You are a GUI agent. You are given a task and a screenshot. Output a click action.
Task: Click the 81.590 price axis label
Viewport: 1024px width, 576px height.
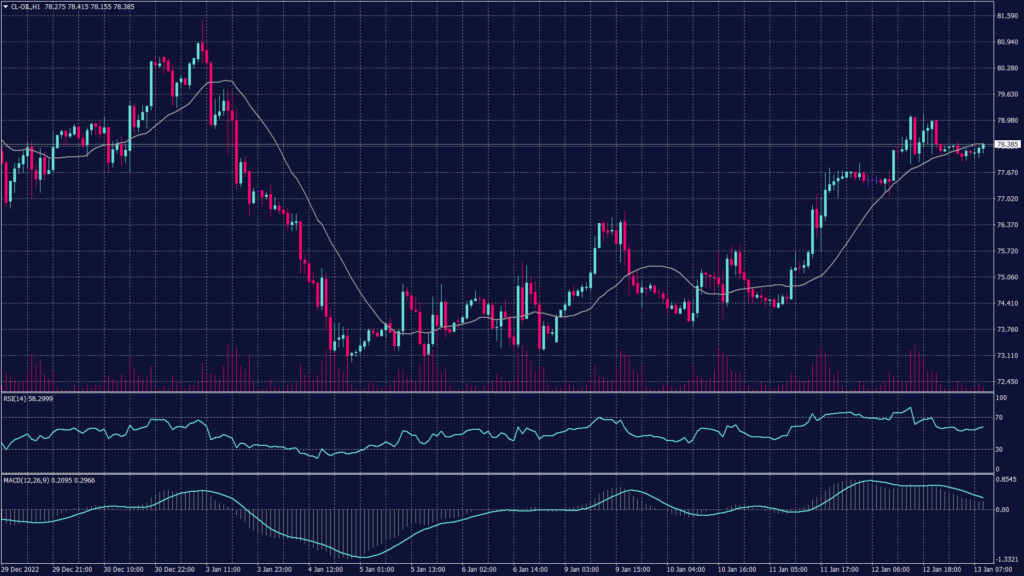pos(1005,16)
